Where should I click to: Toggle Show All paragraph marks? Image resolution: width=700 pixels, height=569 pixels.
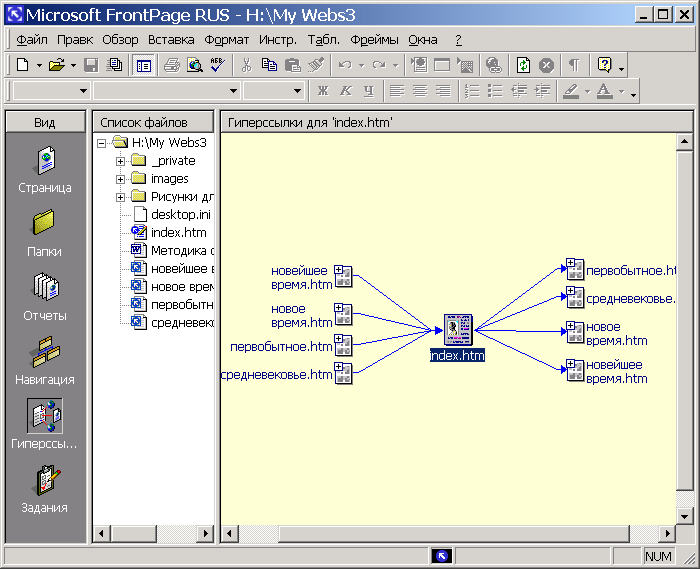pos(574,65)
